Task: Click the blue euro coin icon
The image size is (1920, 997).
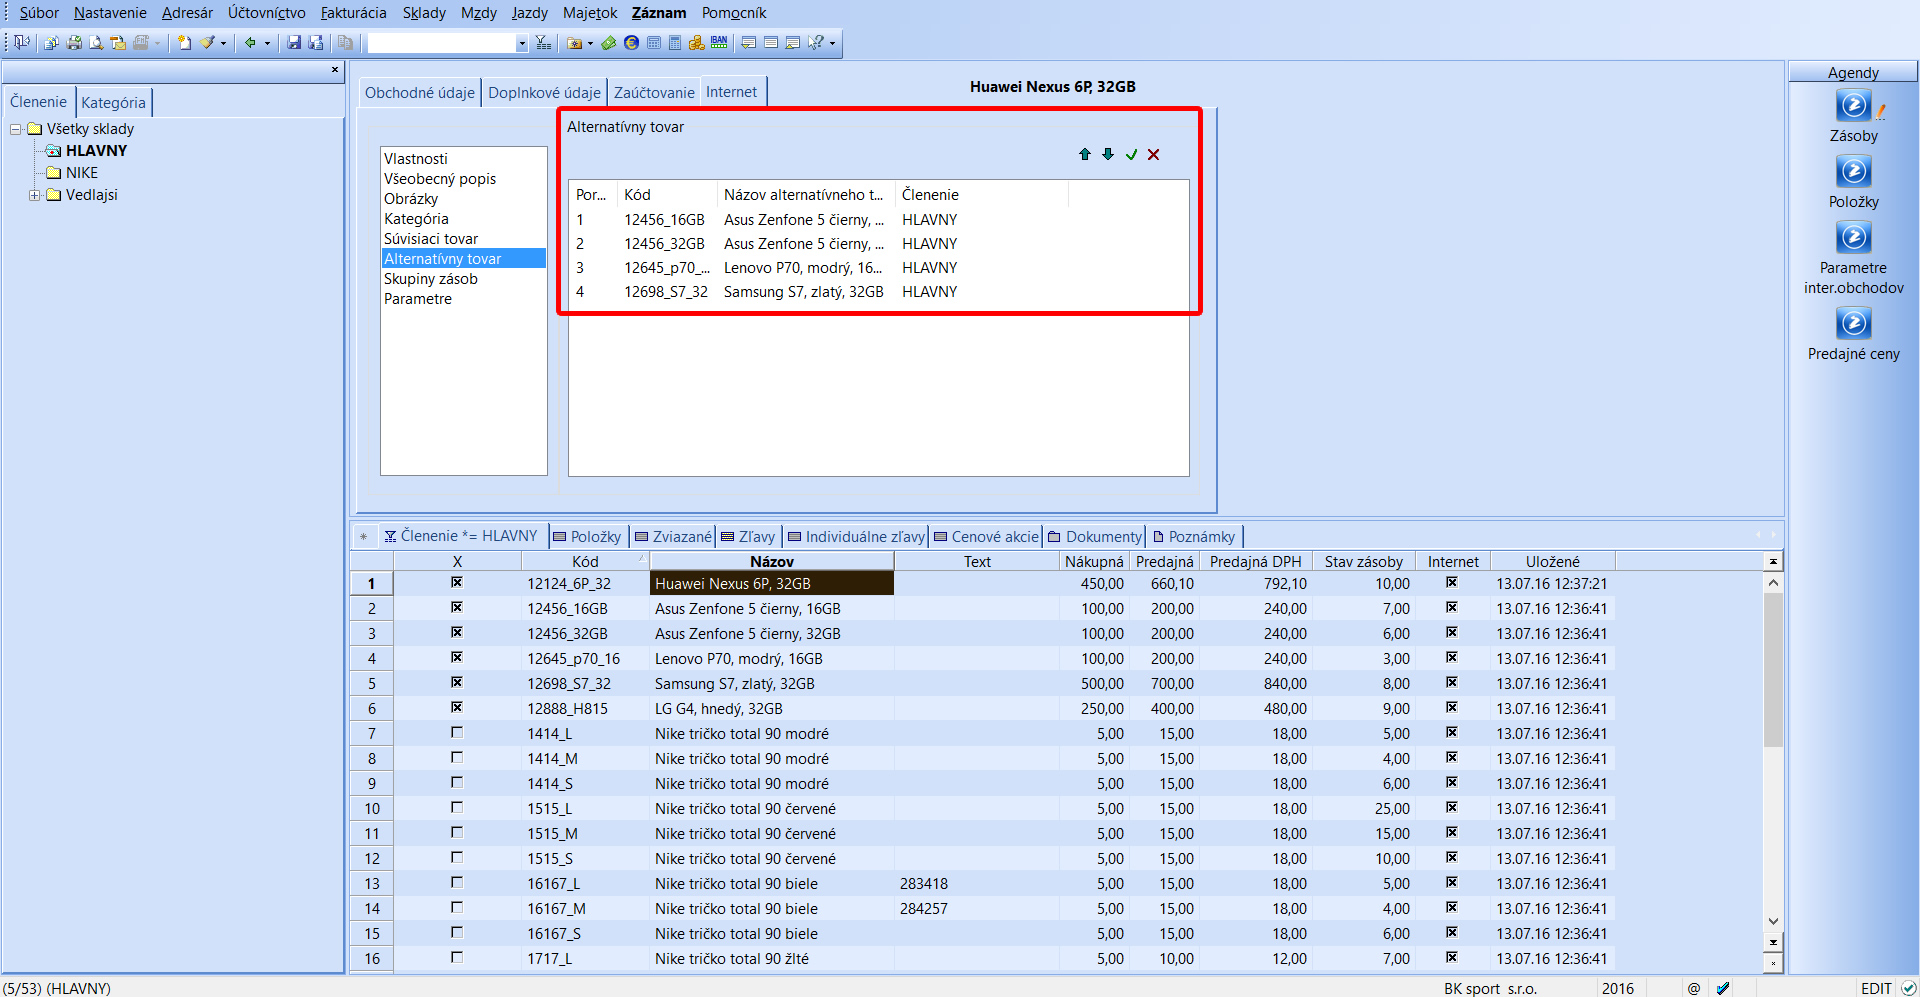Action: tap(631, 42)
